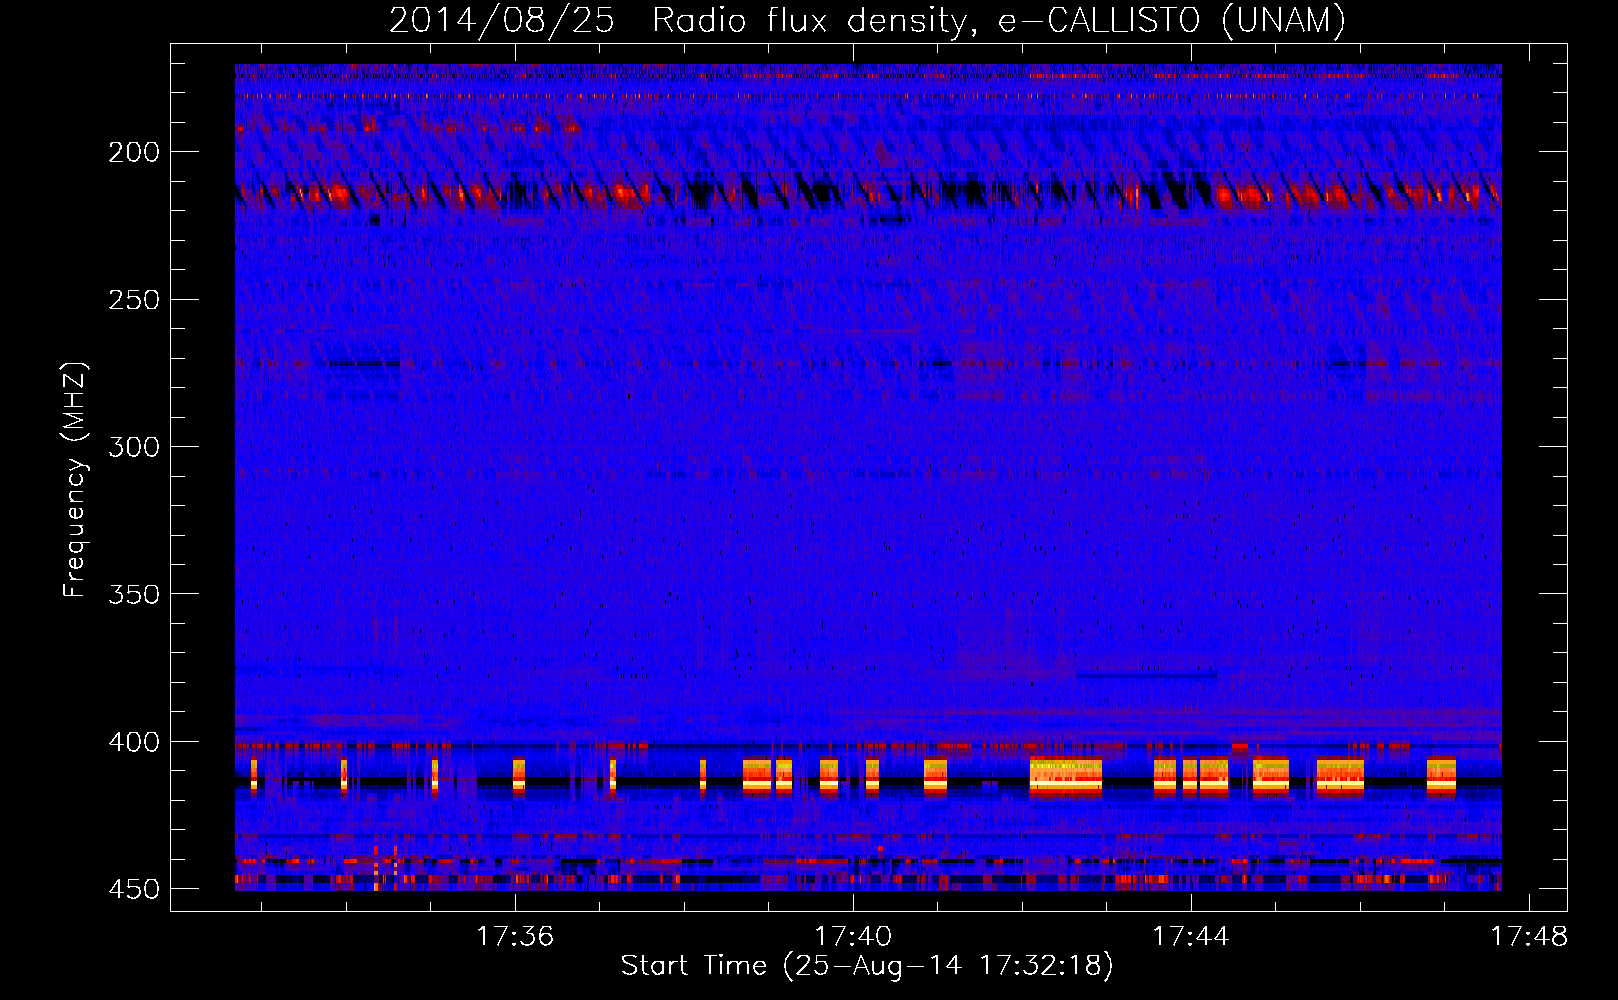Click the 17:40 time tick label

coord(853,936)
